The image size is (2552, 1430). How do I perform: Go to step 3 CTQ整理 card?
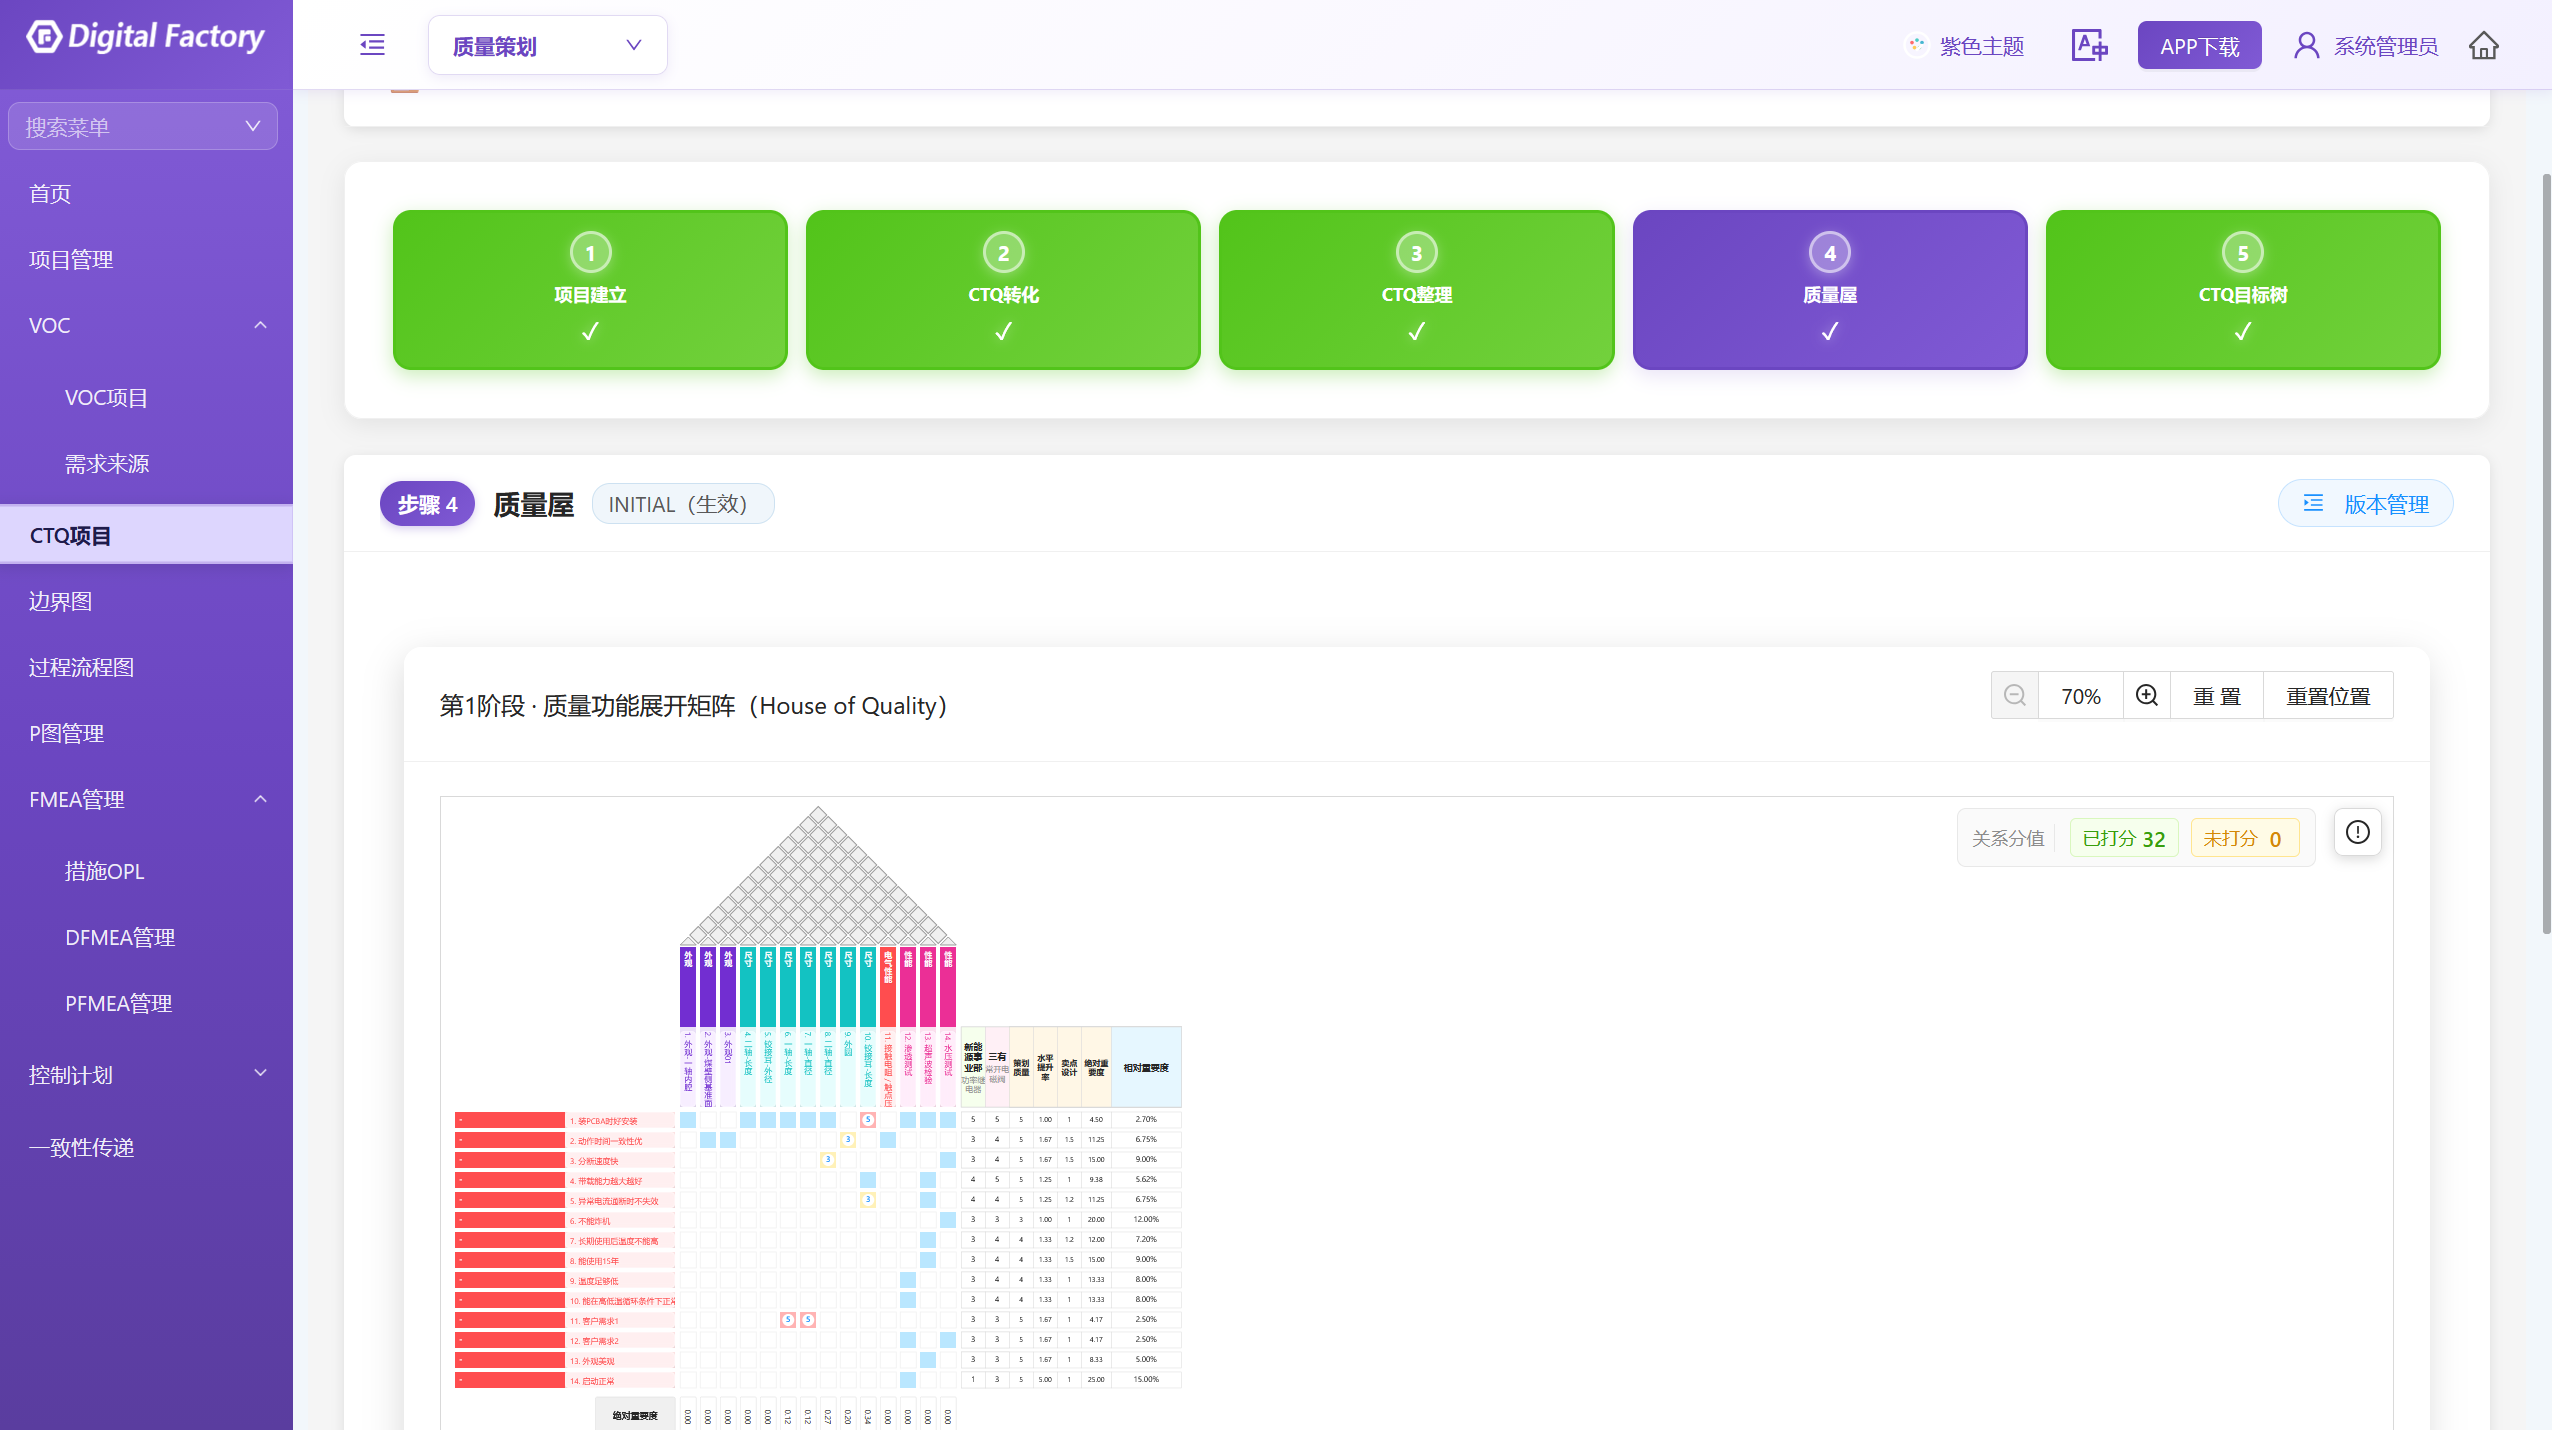tap(1416, 289)
